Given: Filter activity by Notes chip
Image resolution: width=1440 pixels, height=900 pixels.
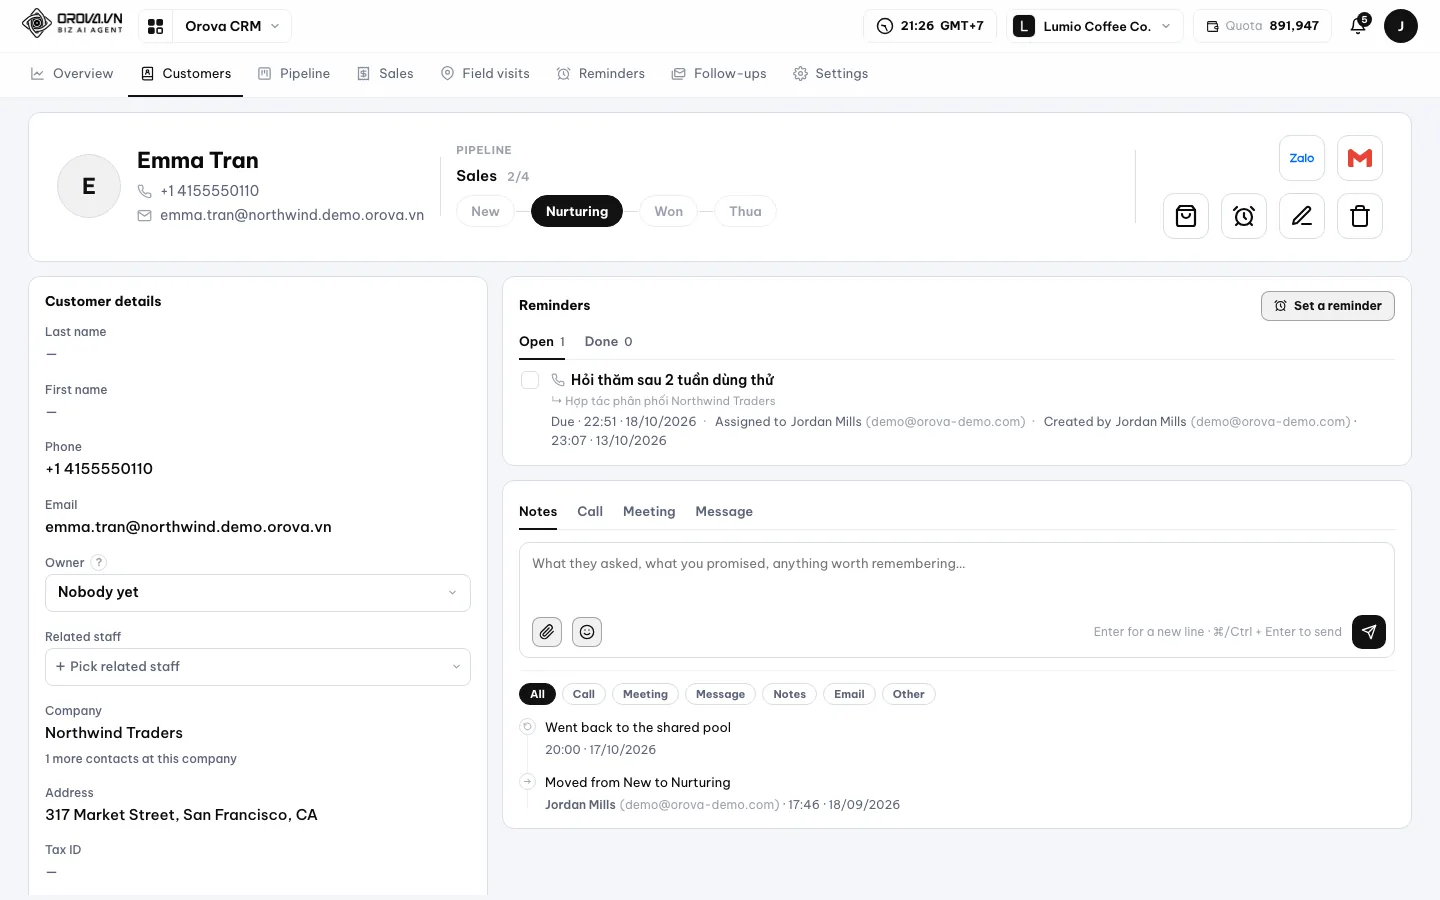Looking at the screenshot, I should pos(789,694).
